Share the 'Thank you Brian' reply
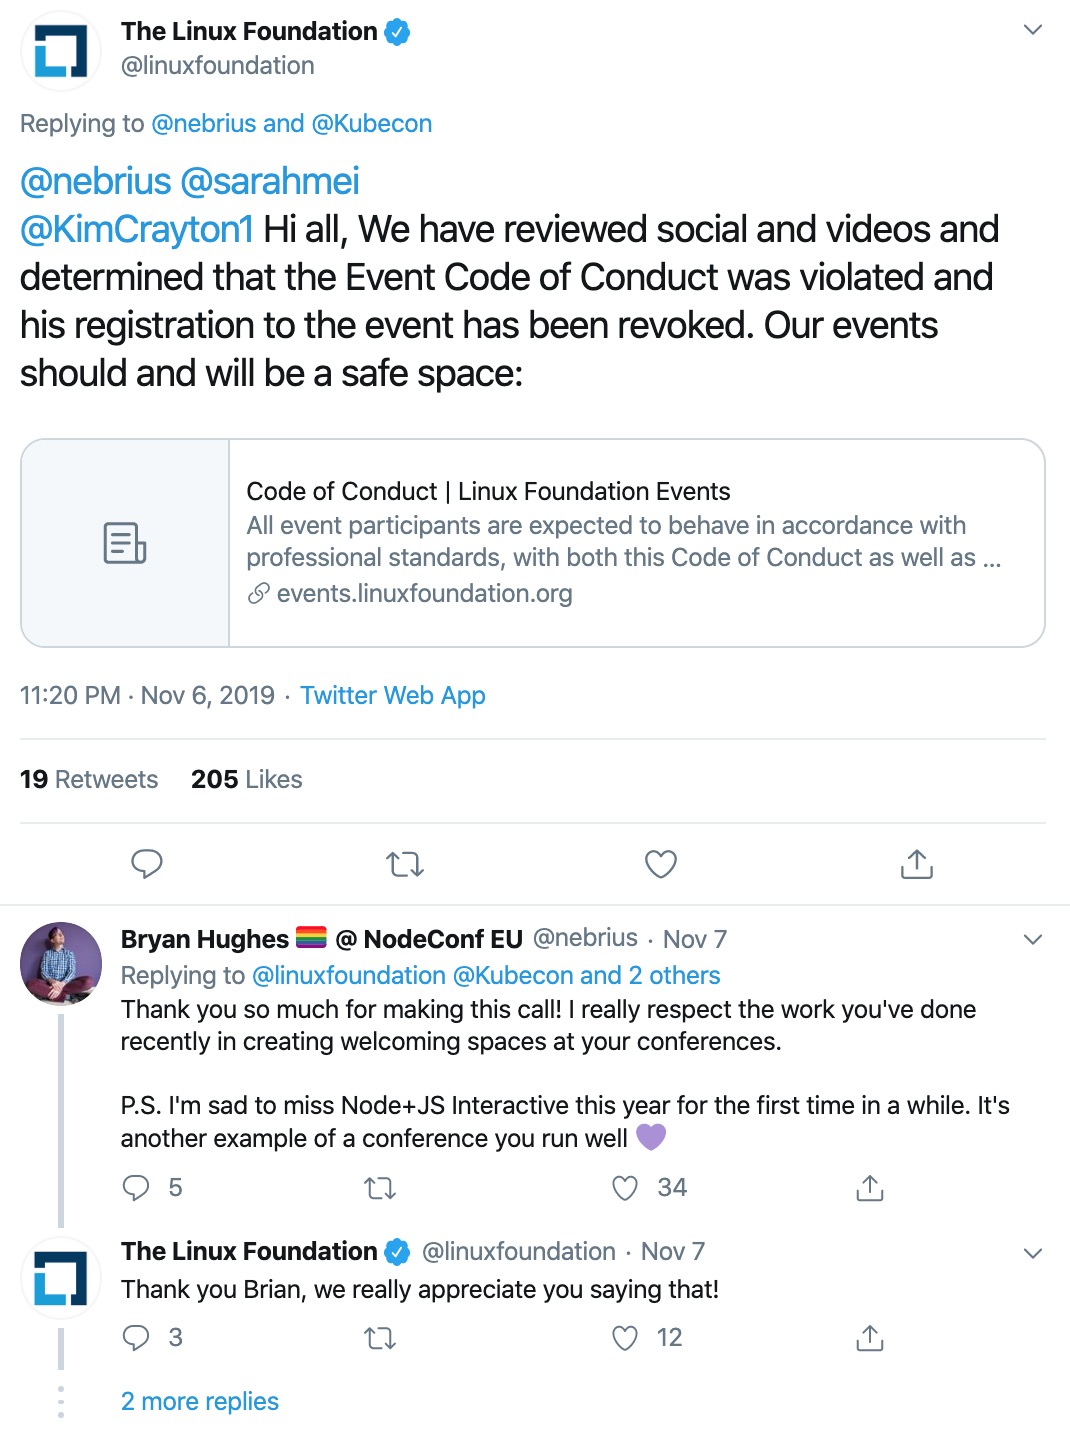 pos(870,1338)
